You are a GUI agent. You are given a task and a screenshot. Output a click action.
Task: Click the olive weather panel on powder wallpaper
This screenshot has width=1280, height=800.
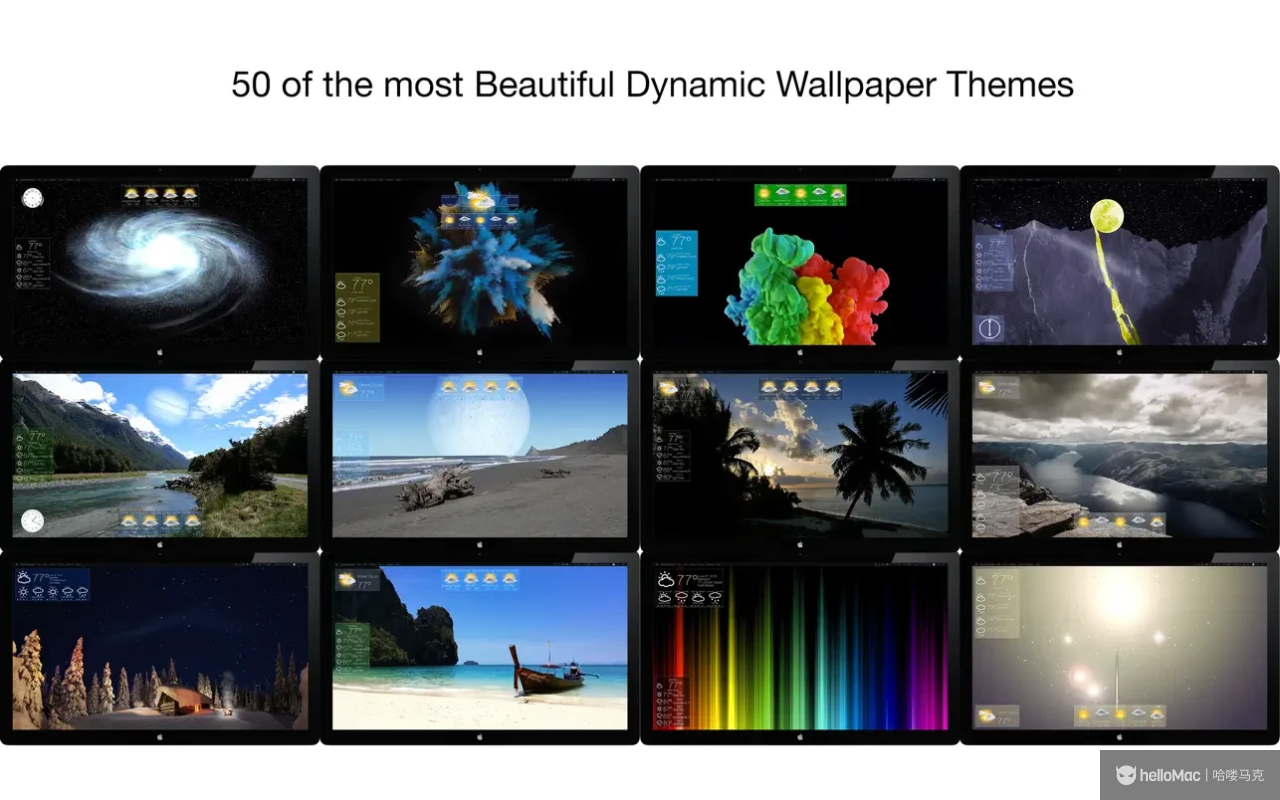(357, 307)
